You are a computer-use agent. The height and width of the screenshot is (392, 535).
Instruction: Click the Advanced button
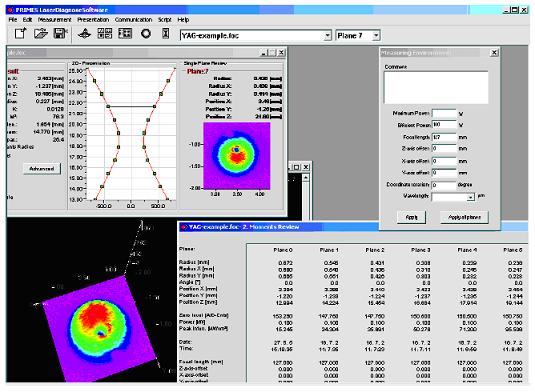tap(42, 169)
